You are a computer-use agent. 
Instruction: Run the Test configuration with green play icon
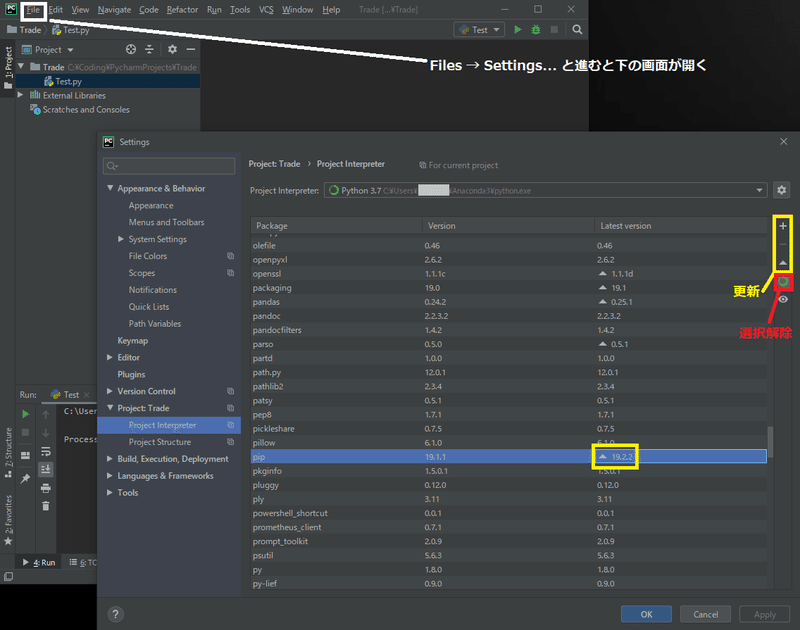point(518,30)
